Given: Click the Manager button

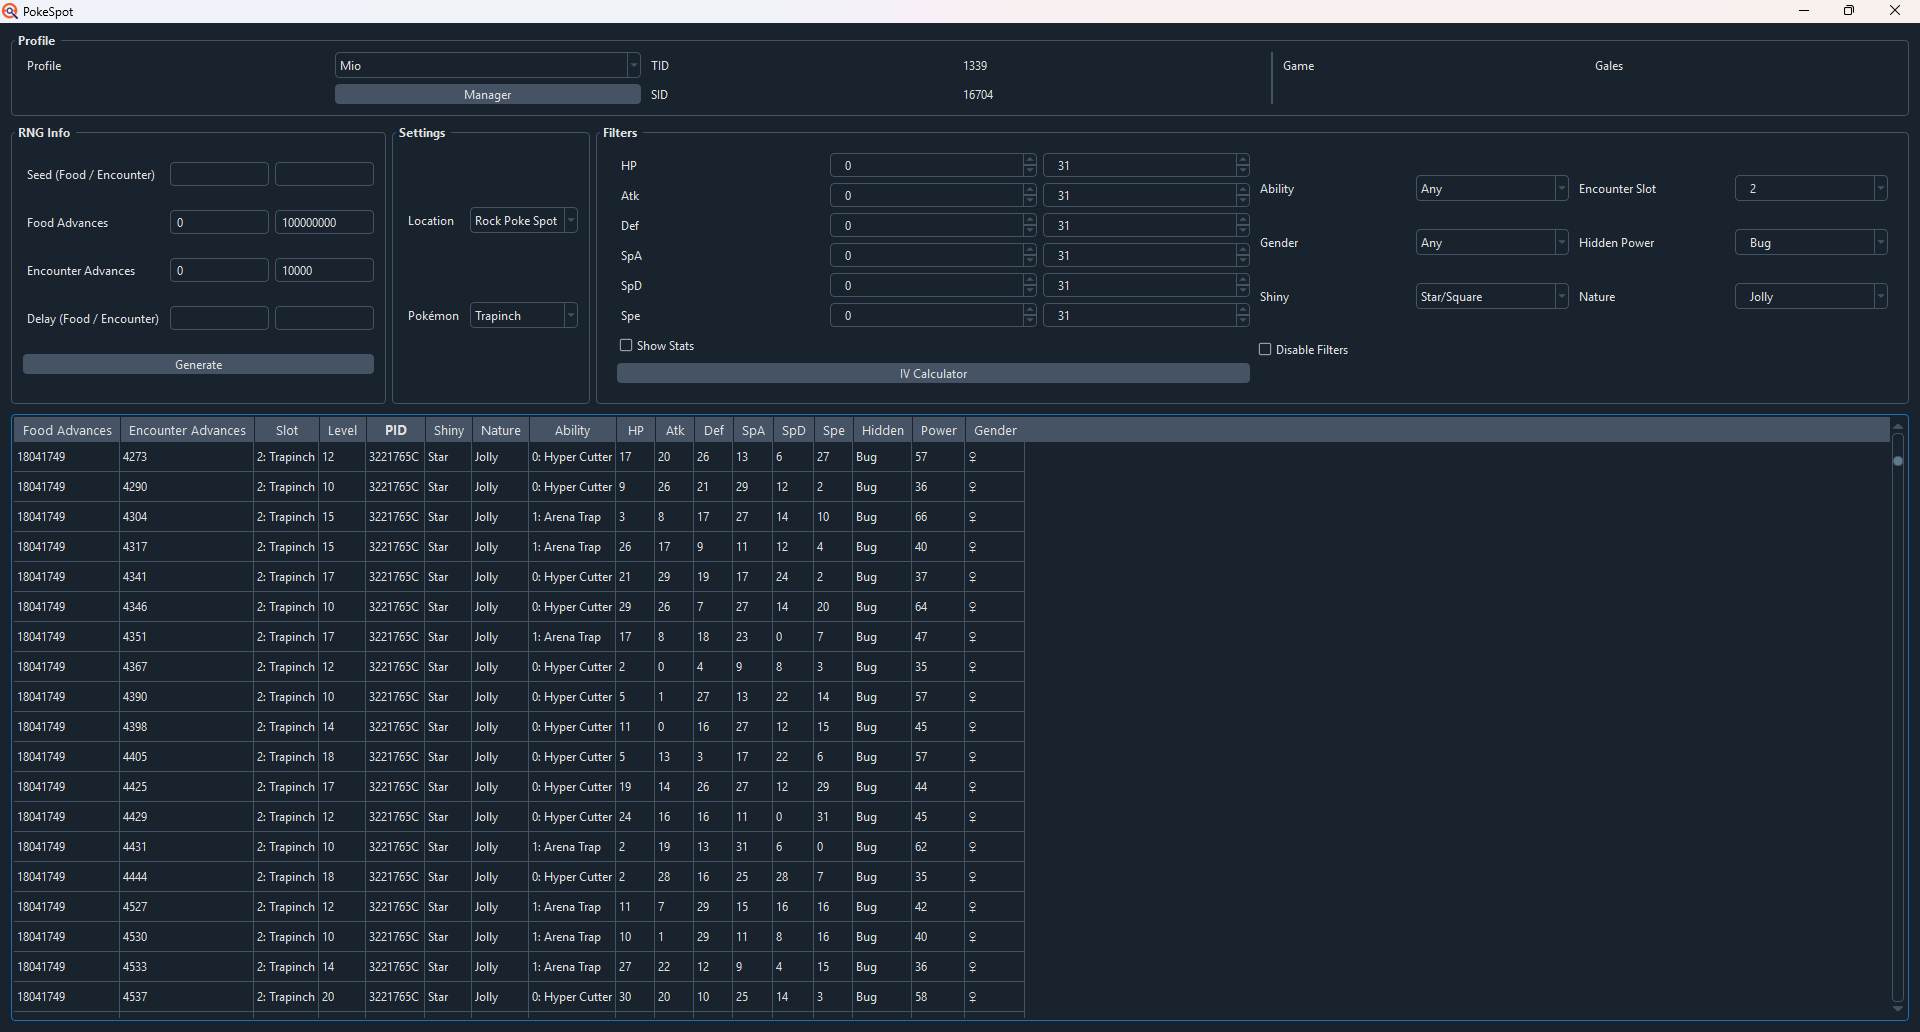Looking at the screenshot, I should tap(487, 94).
